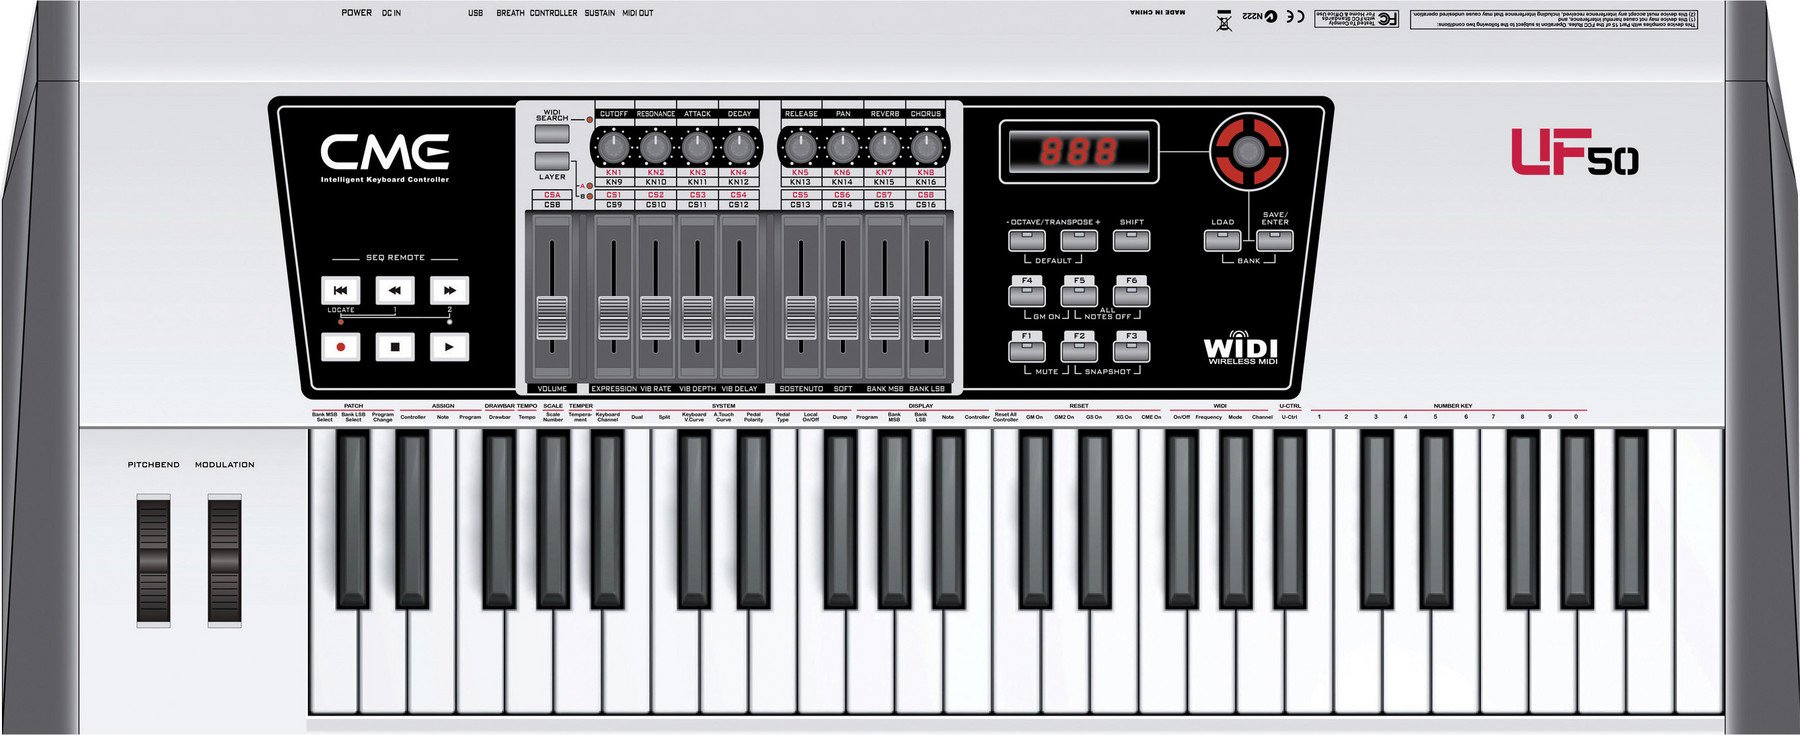1800x735 pixels.
Task: Click the MIDI OUT port label
Action: click(638, 13)
